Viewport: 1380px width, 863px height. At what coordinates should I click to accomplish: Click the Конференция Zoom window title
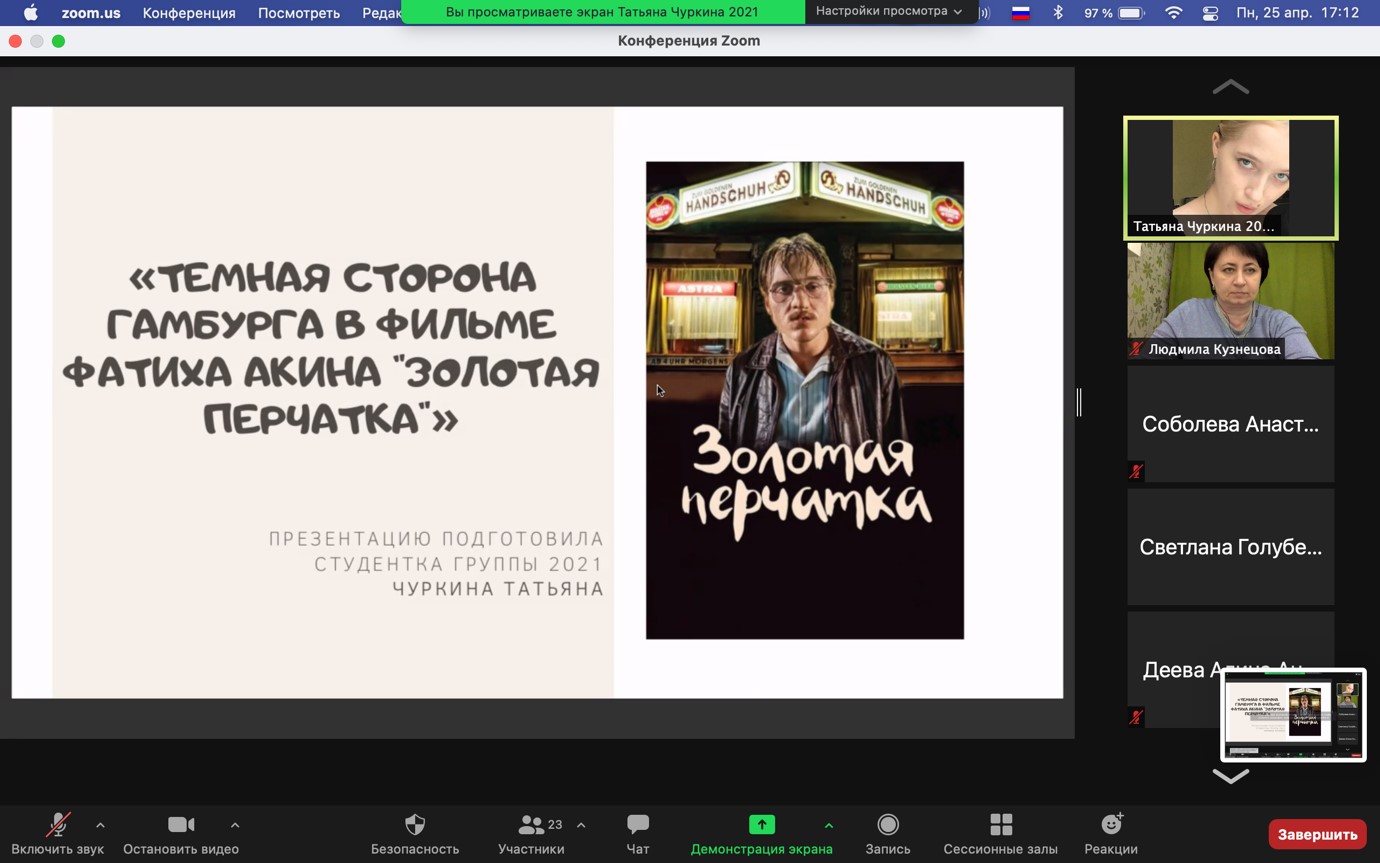689,41
